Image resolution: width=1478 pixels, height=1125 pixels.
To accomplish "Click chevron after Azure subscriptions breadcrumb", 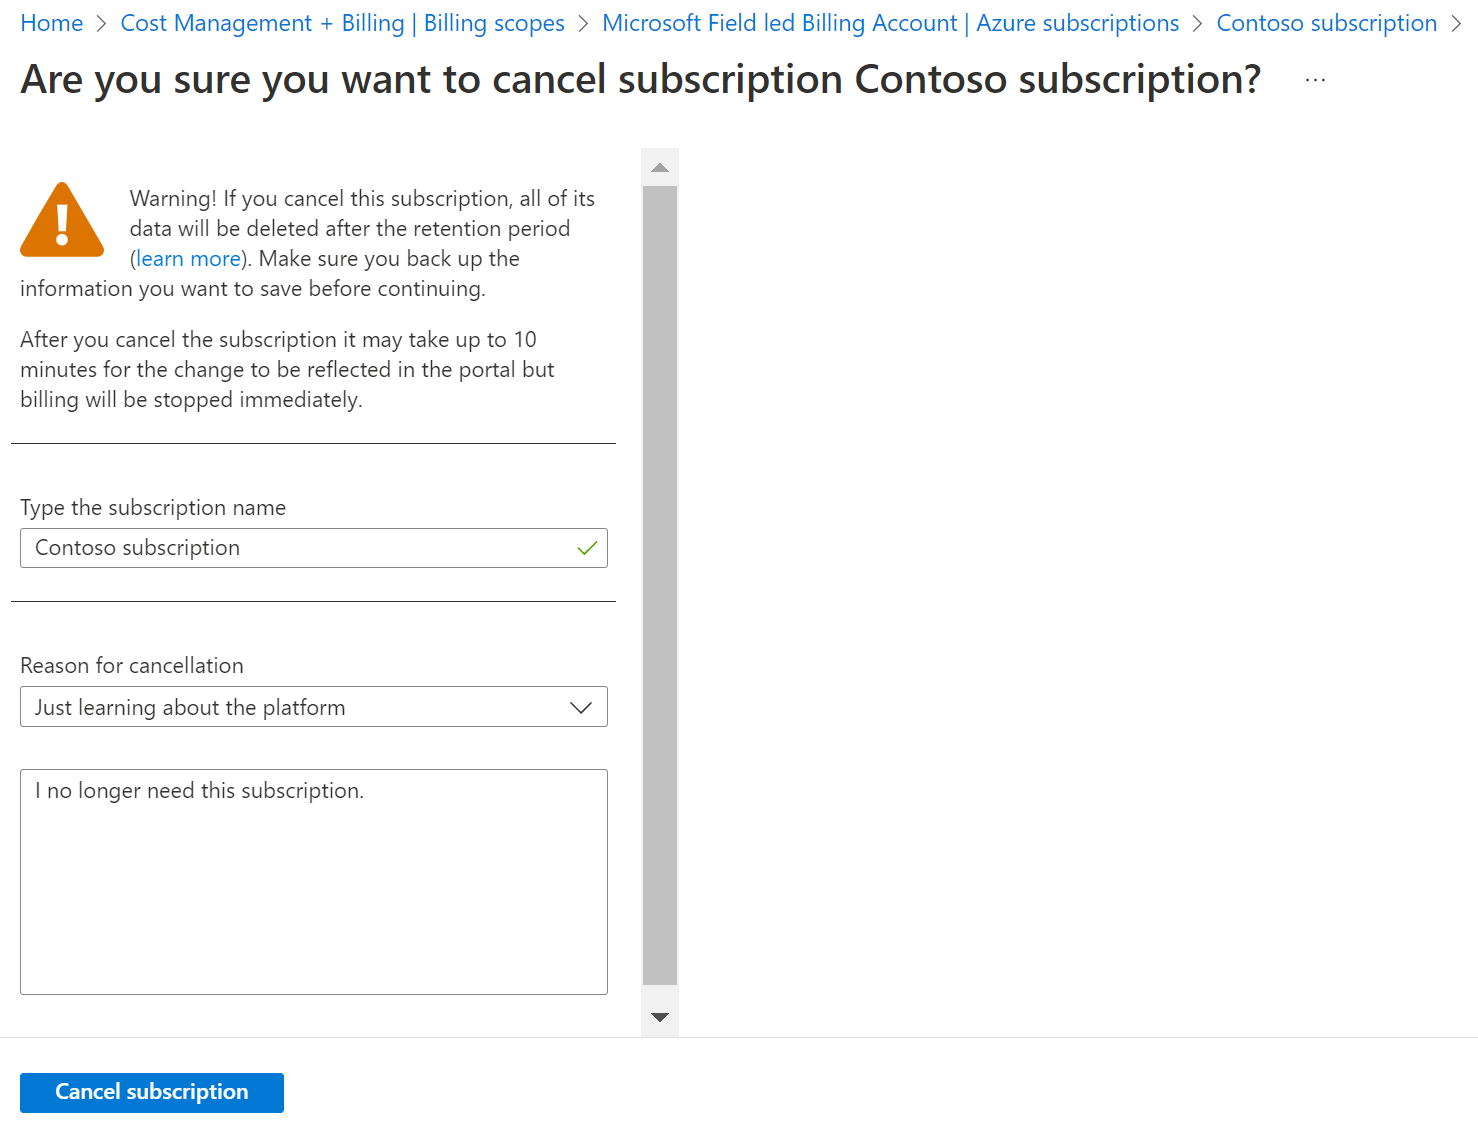I will pos(1198,24).
